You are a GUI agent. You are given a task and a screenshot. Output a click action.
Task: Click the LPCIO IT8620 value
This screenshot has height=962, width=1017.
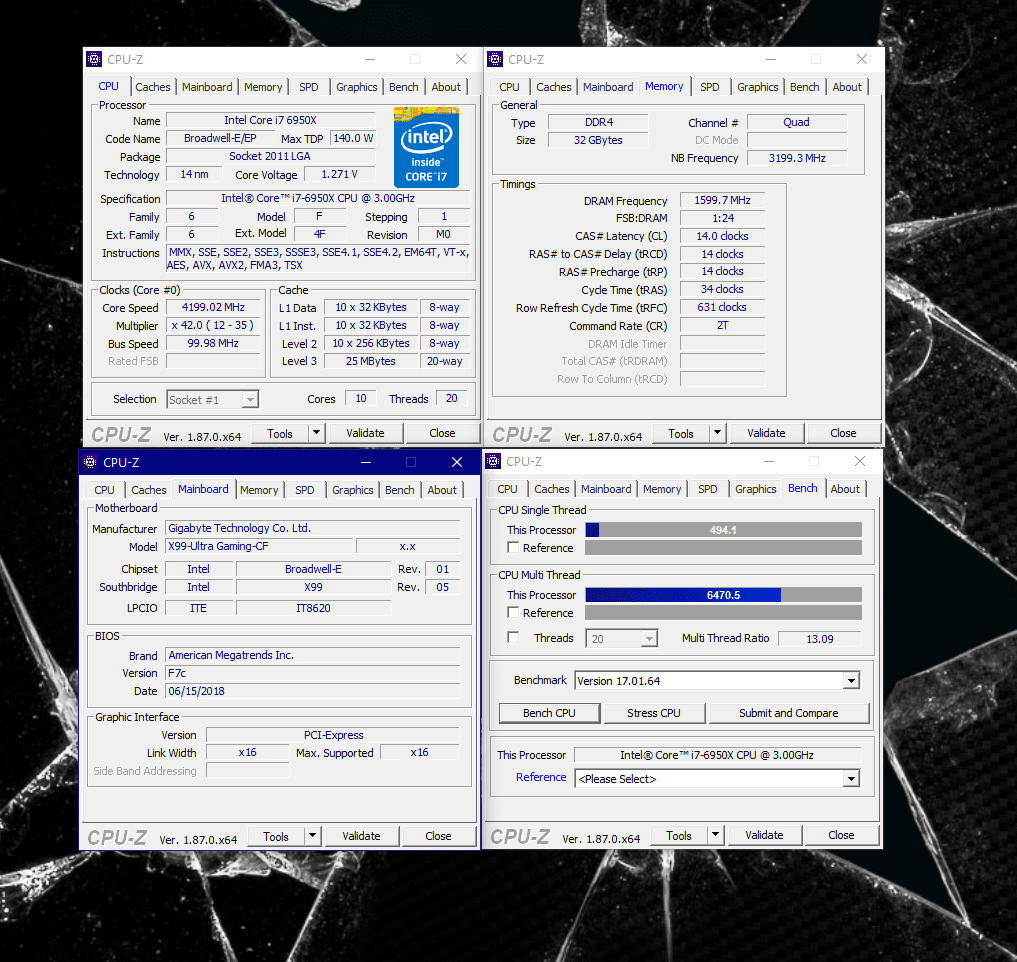pyautogui.click(x=313, y=608)
